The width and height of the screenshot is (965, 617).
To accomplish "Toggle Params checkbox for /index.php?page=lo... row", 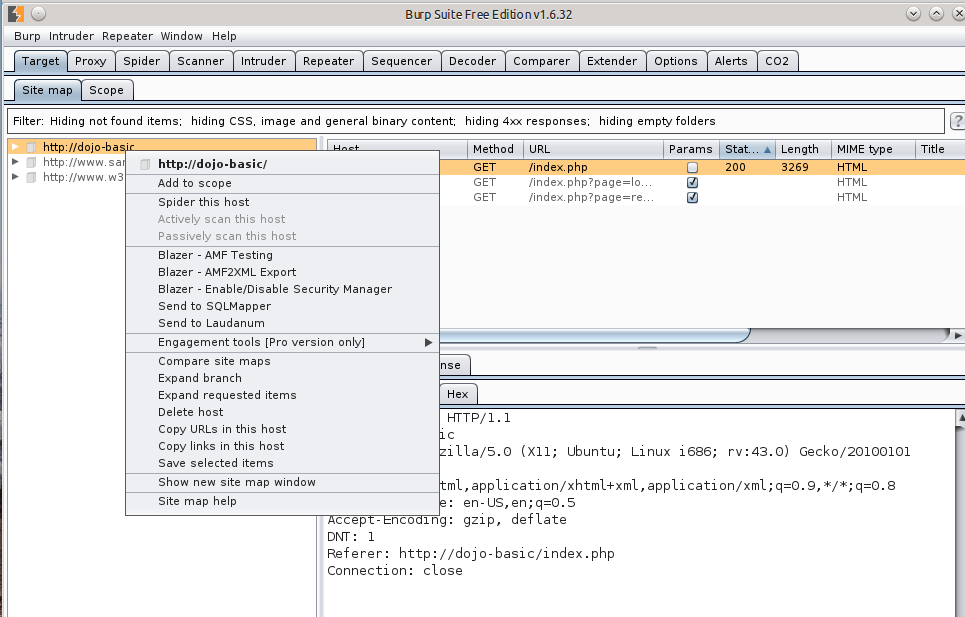I will (692, 183).
